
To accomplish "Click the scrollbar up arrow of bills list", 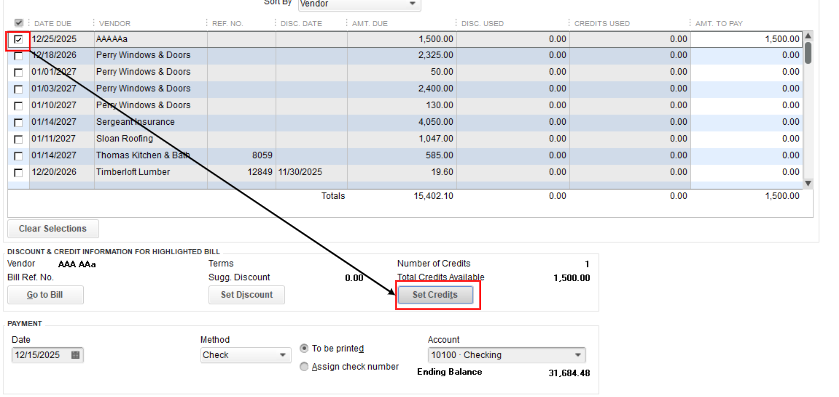I will tap(808, 36).
